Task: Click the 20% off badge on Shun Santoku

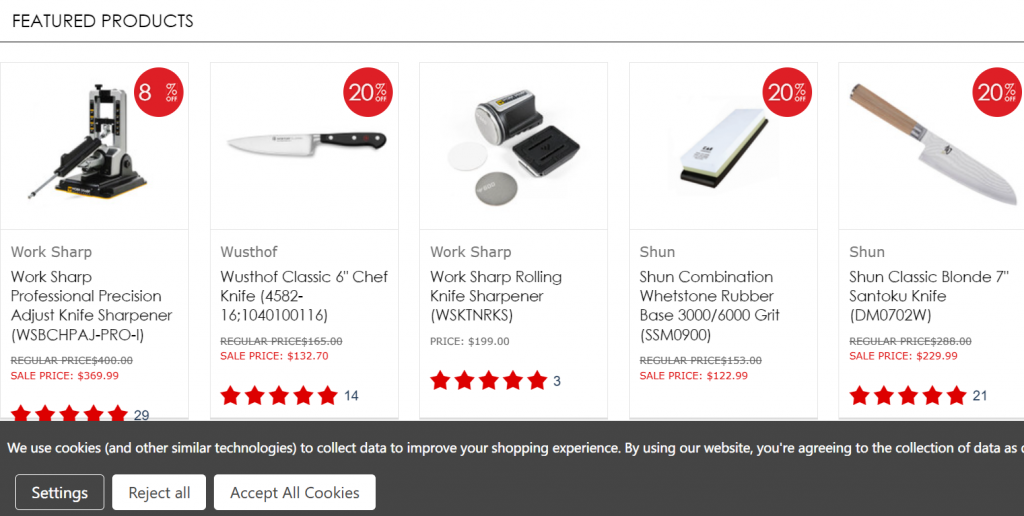Action: tap(997, 92)
